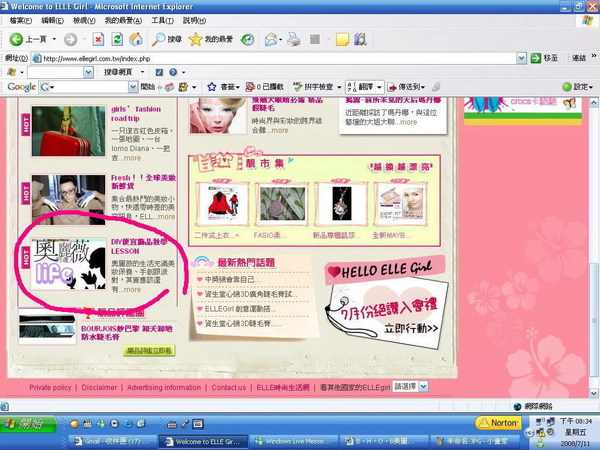Click the Advertising information link

click(x=164, y=387)
